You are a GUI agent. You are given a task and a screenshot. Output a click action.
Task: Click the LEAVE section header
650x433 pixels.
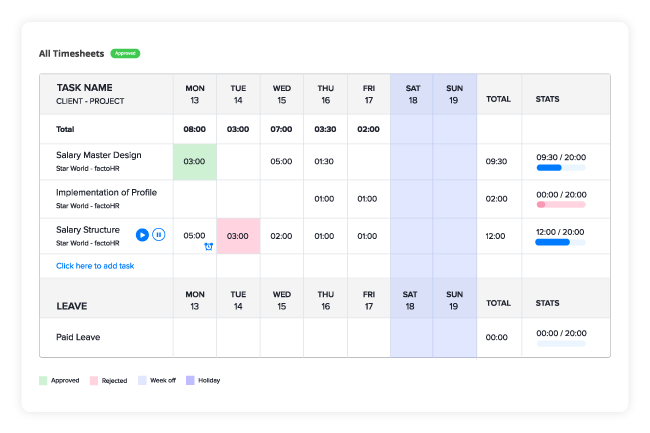(72, 306)
